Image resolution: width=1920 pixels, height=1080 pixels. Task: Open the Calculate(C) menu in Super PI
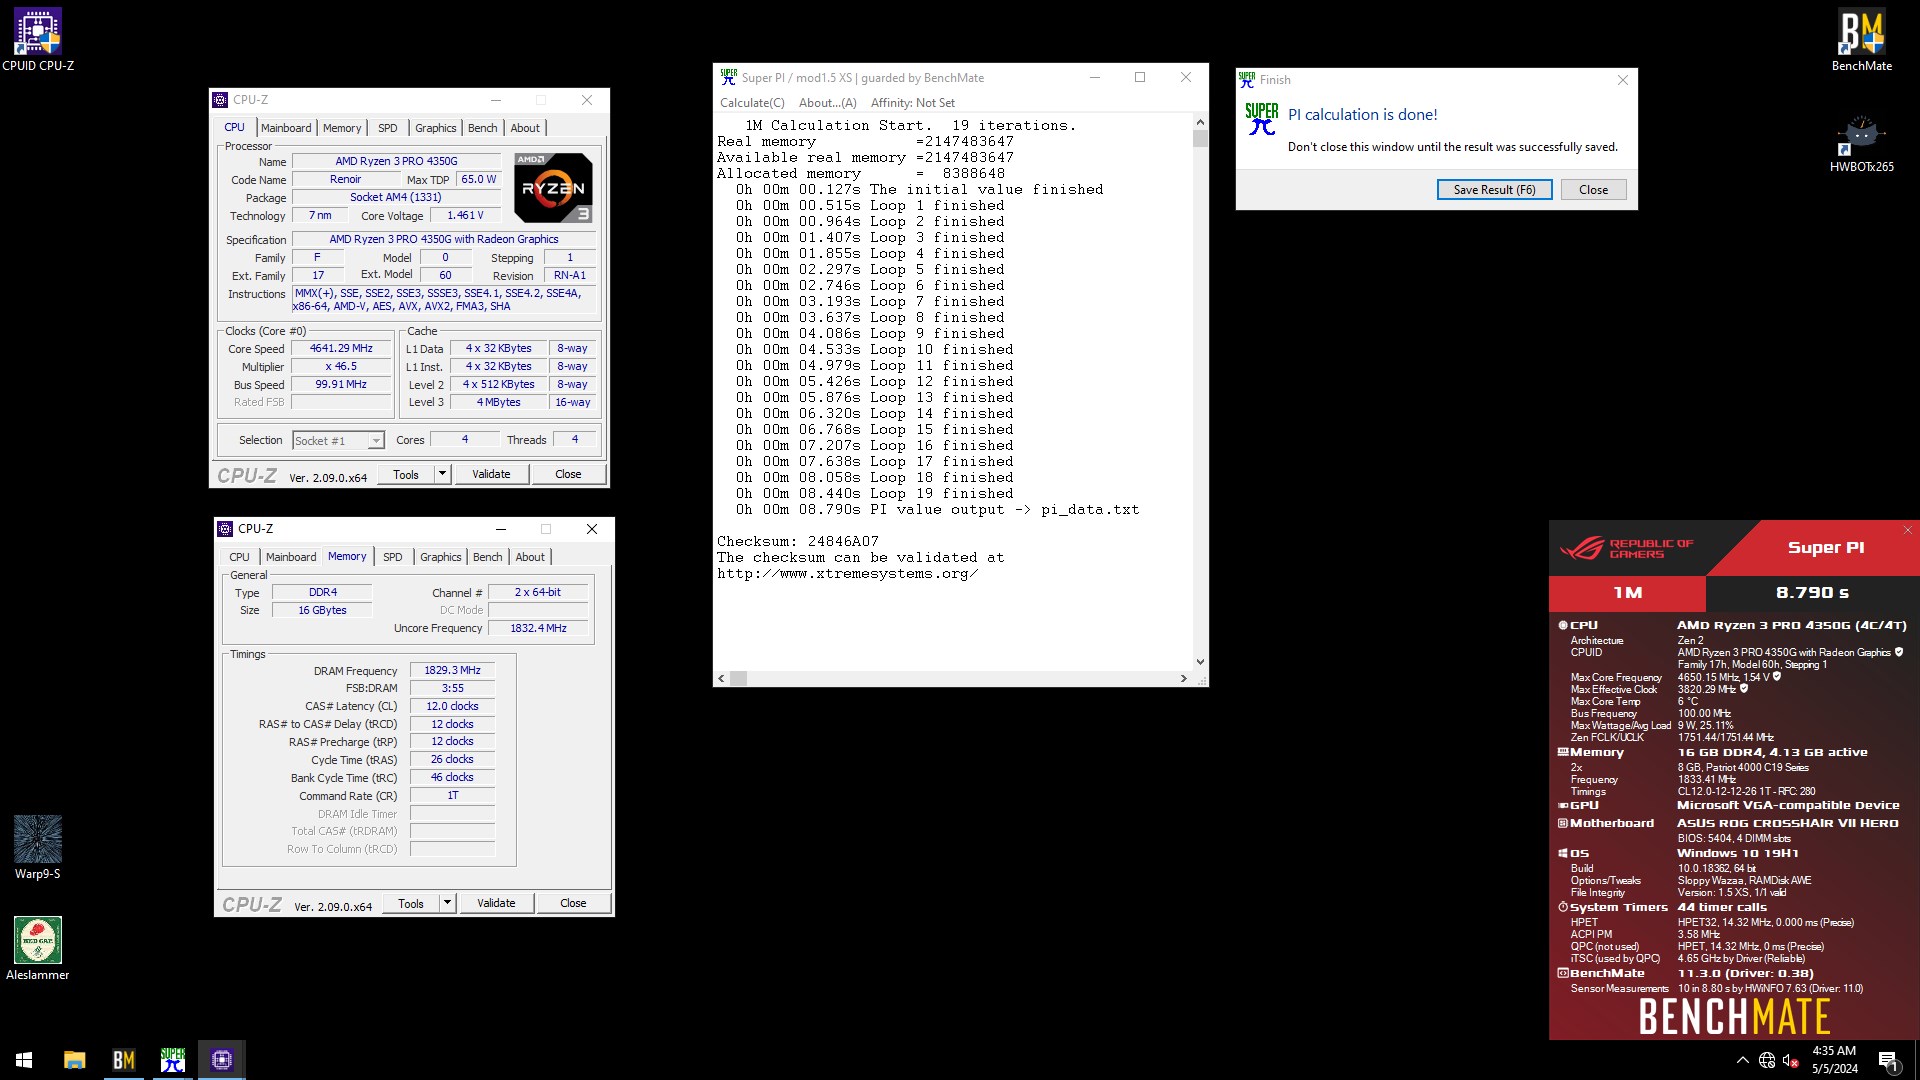coord(752,102)
